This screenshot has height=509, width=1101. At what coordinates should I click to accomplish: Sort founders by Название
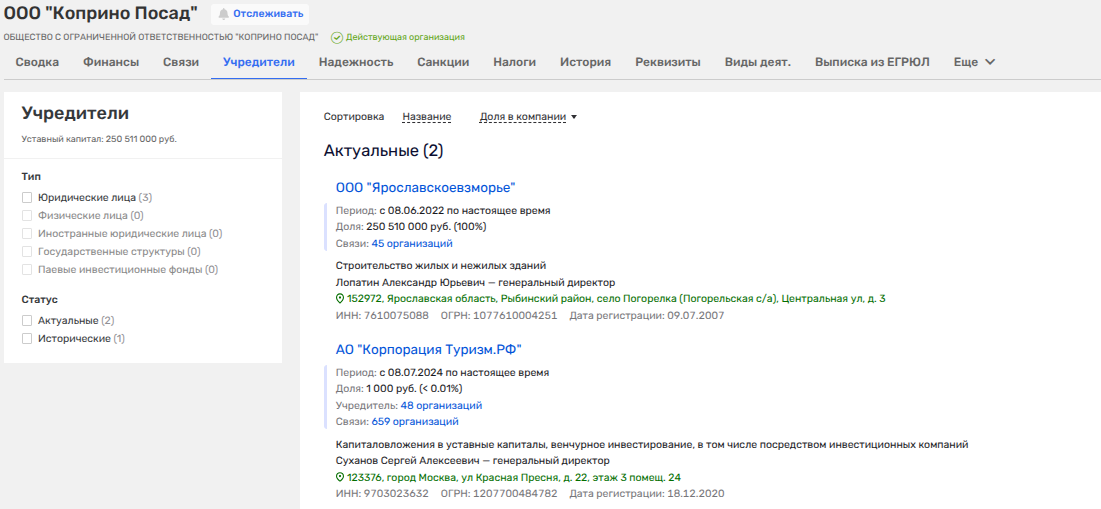[x=426, y=117]
